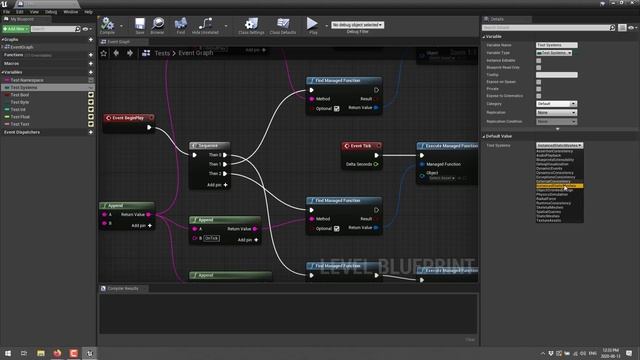Select highlighted InstancedStaticMeshes option in list
640x360 pixels.
pos(559,186)
